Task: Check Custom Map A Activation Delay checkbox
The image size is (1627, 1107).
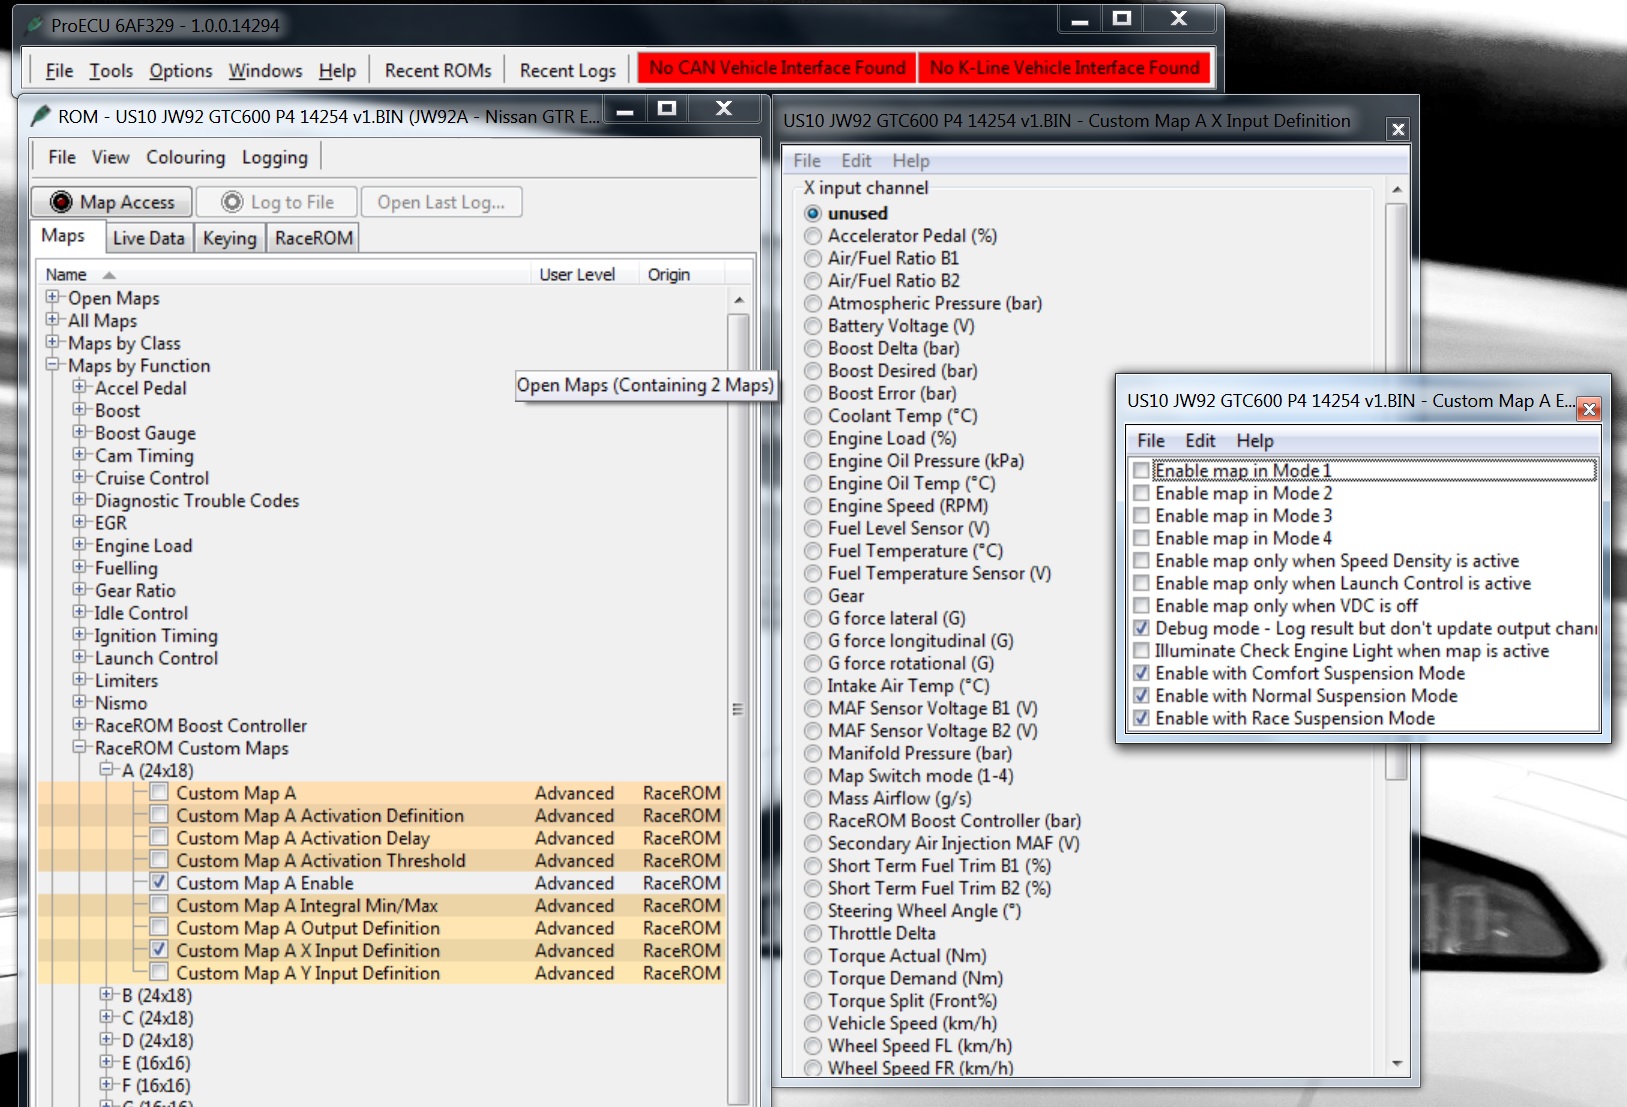Action: coord(159,837)
